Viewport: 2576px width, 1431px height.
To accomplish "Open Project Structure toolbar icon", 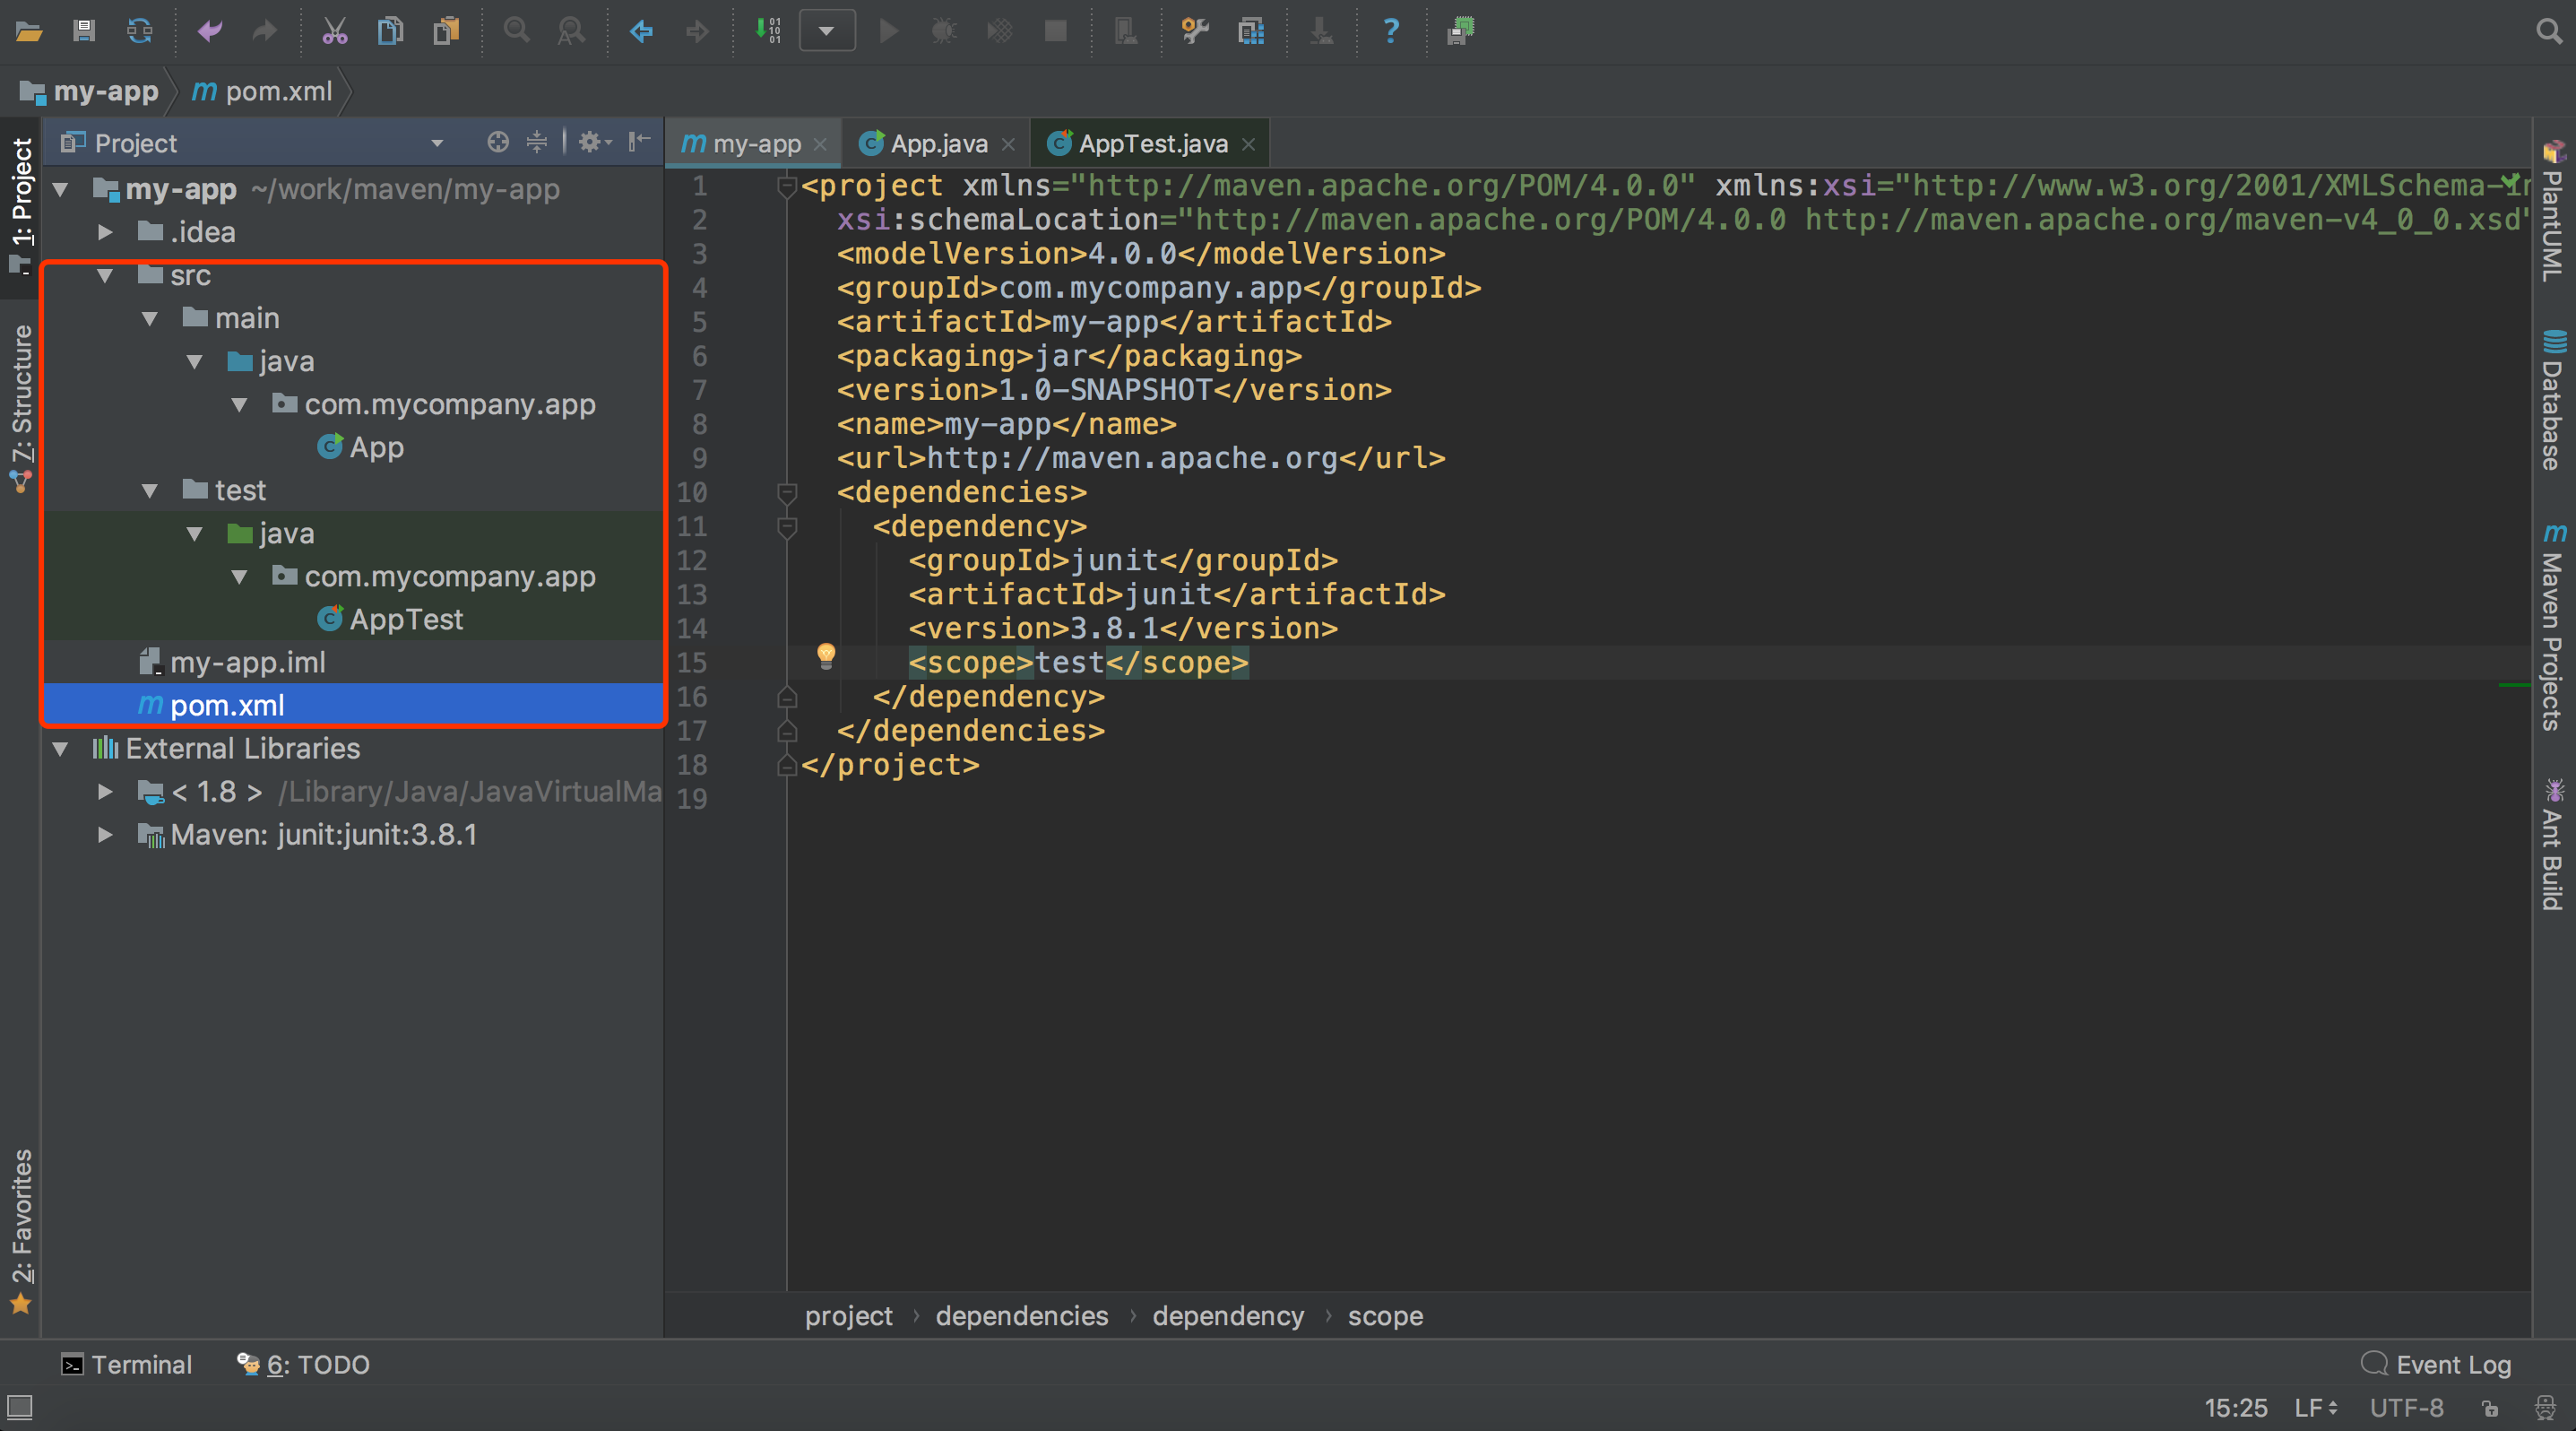I will (x=1251, y=31).
